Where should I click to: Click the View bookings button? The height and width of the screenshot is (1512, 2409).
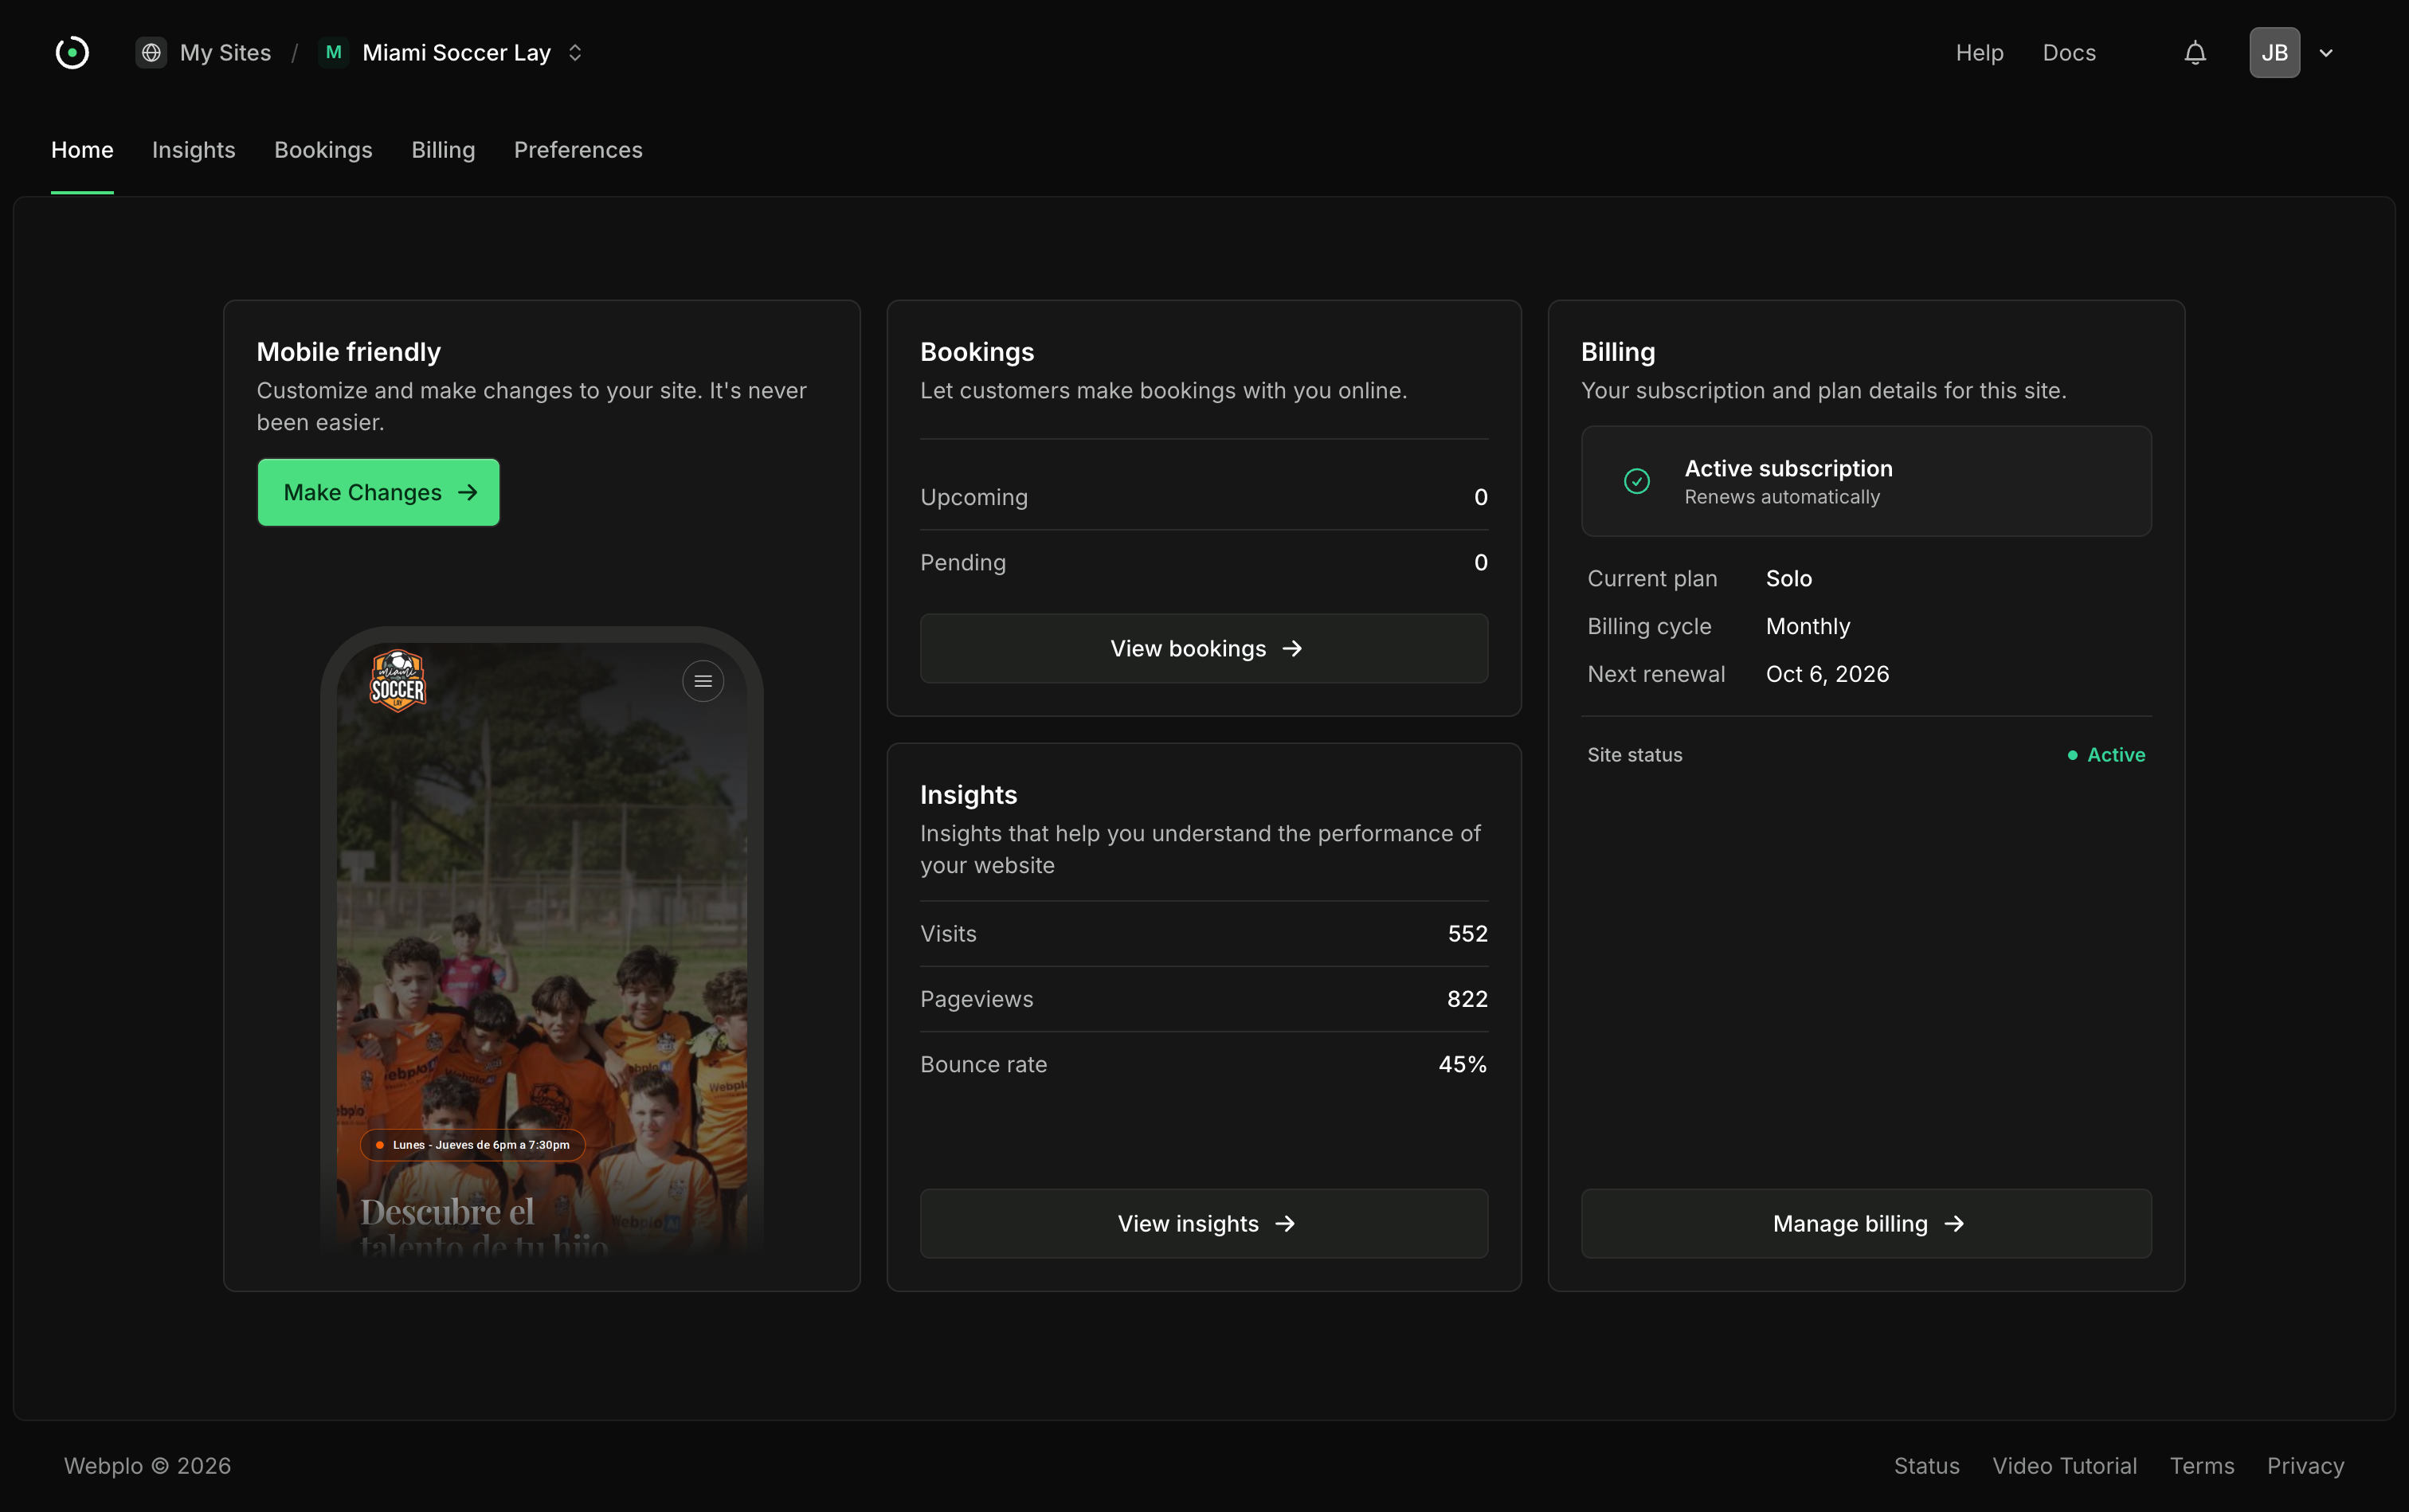[x=1204, y=648]
